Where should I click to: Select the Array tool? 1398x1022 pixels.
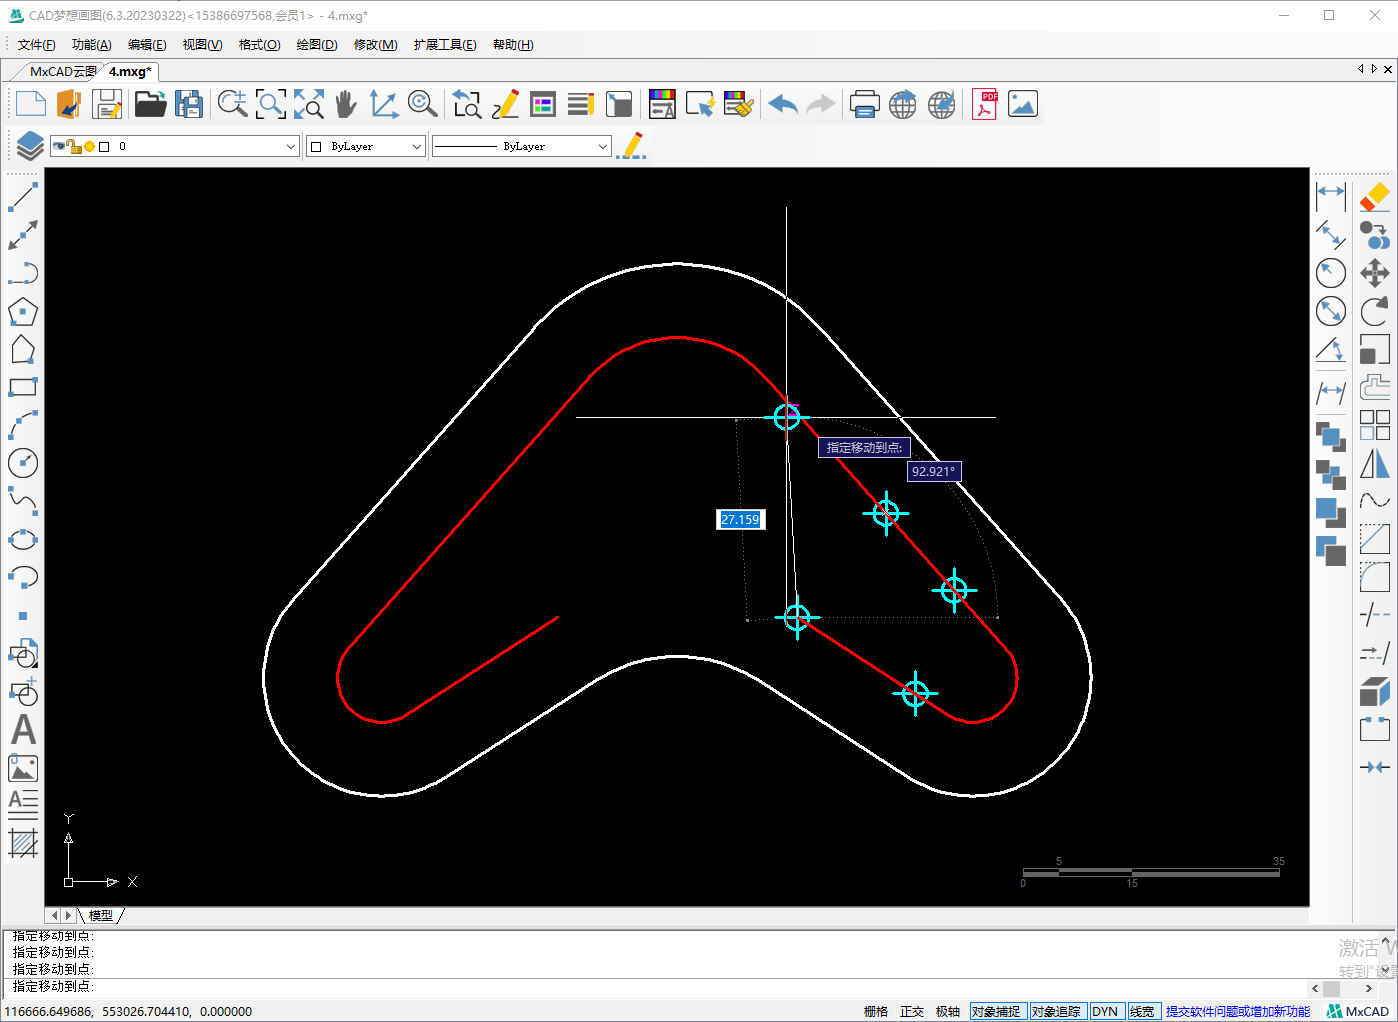1375,425
